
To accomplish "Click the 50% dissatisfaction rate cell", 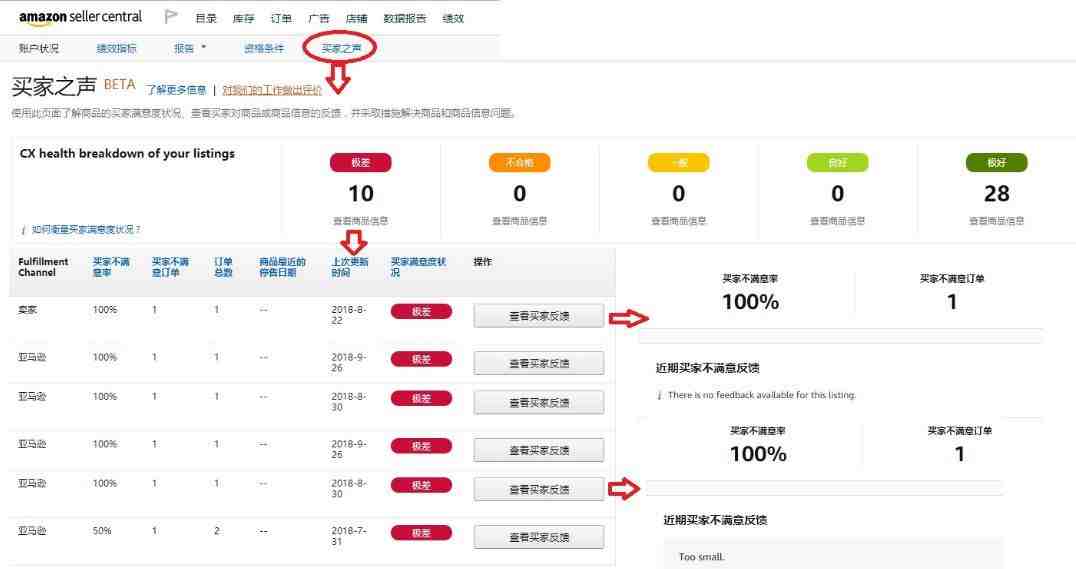I will click(102, 531).
